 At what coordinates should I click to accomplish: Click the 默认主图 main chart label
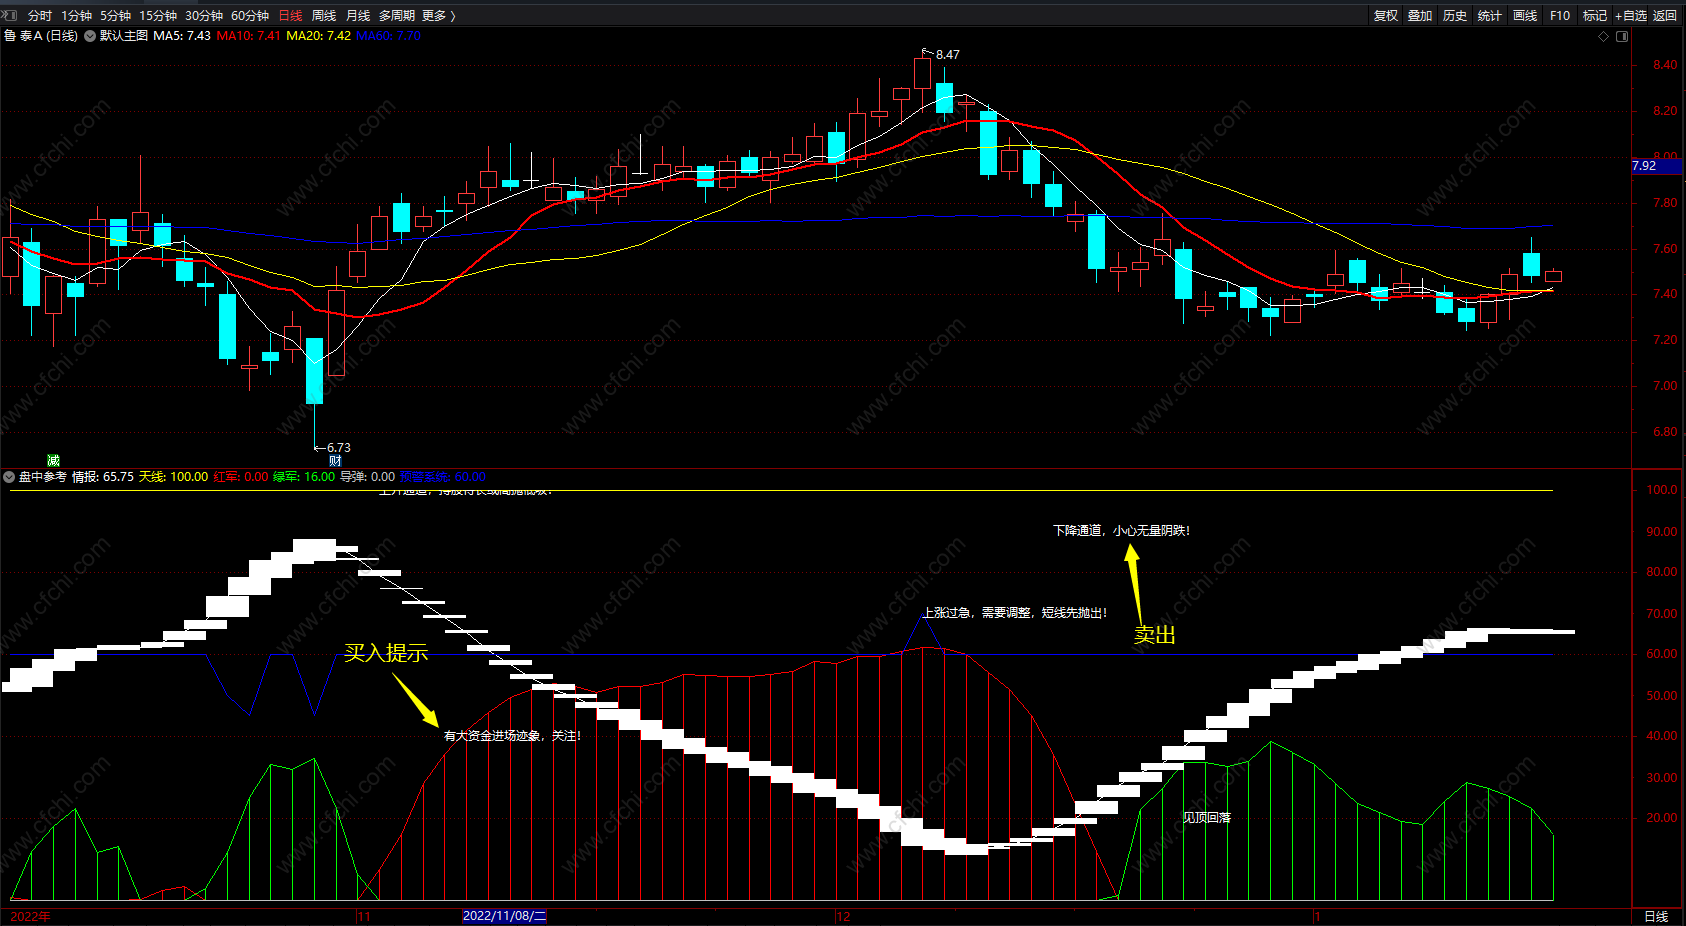[124, 36]
